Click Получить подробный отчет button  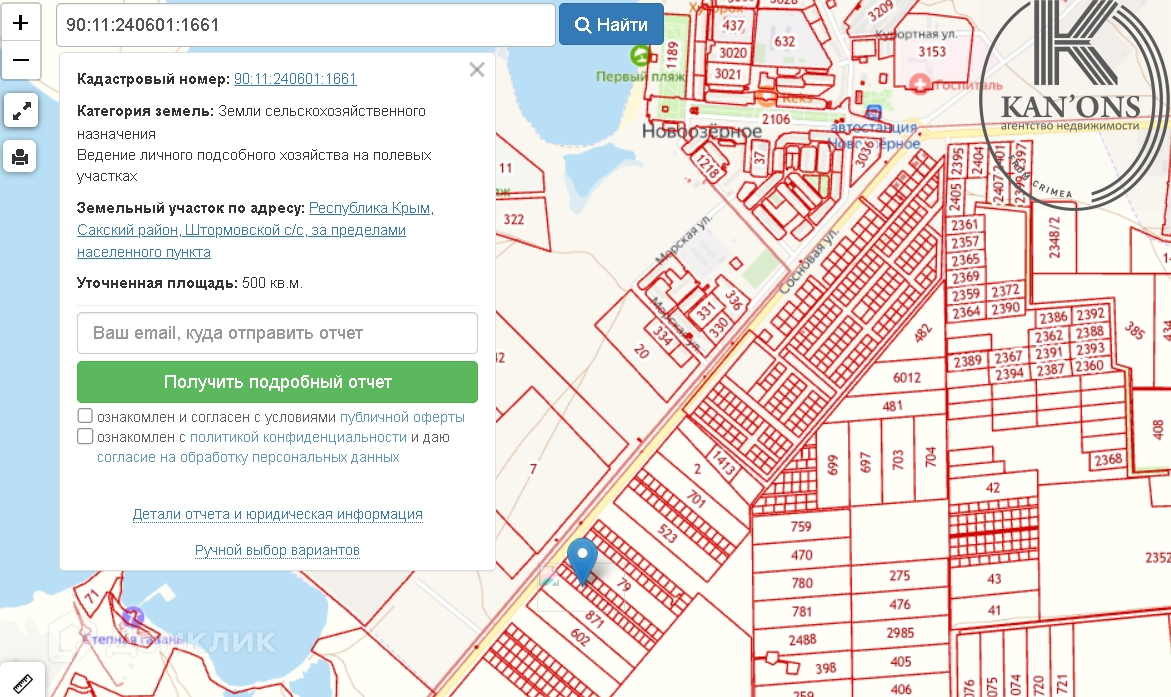(277, 382)
